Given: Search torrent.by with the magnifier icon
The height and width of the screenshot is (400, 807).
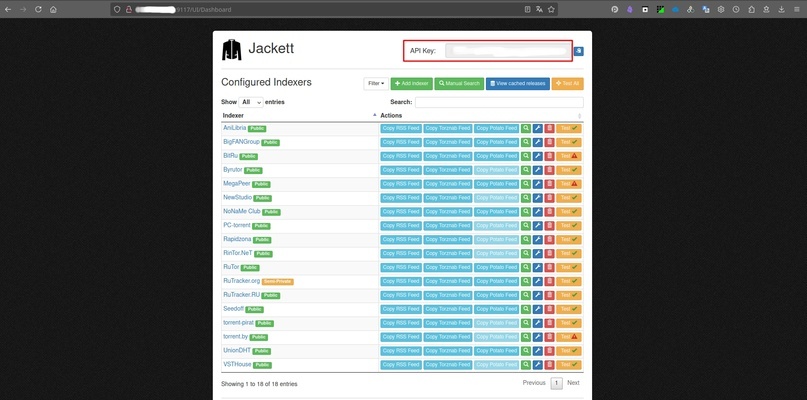Looking at the screenshot, I should (525, 337).
